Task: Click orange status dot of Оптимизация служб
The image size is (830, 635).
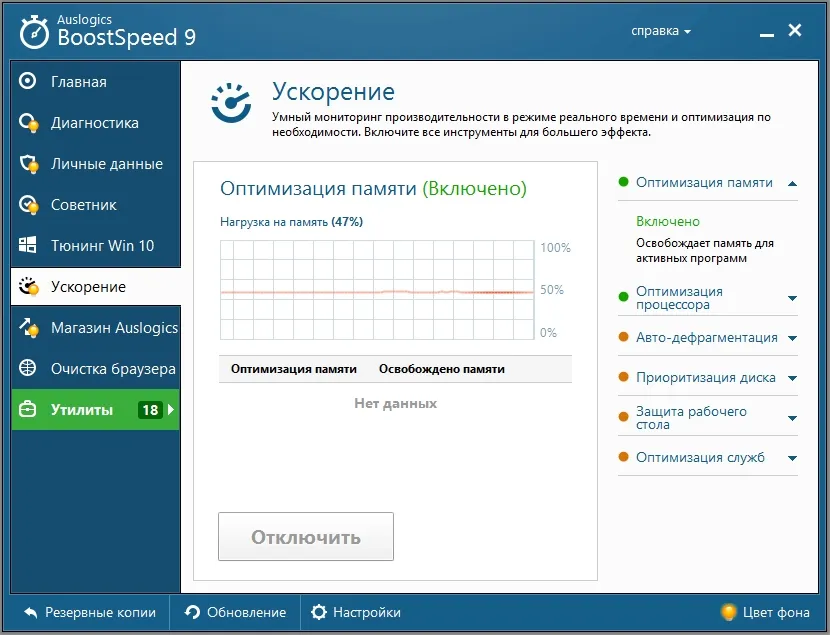Action: tap(624, 457)
